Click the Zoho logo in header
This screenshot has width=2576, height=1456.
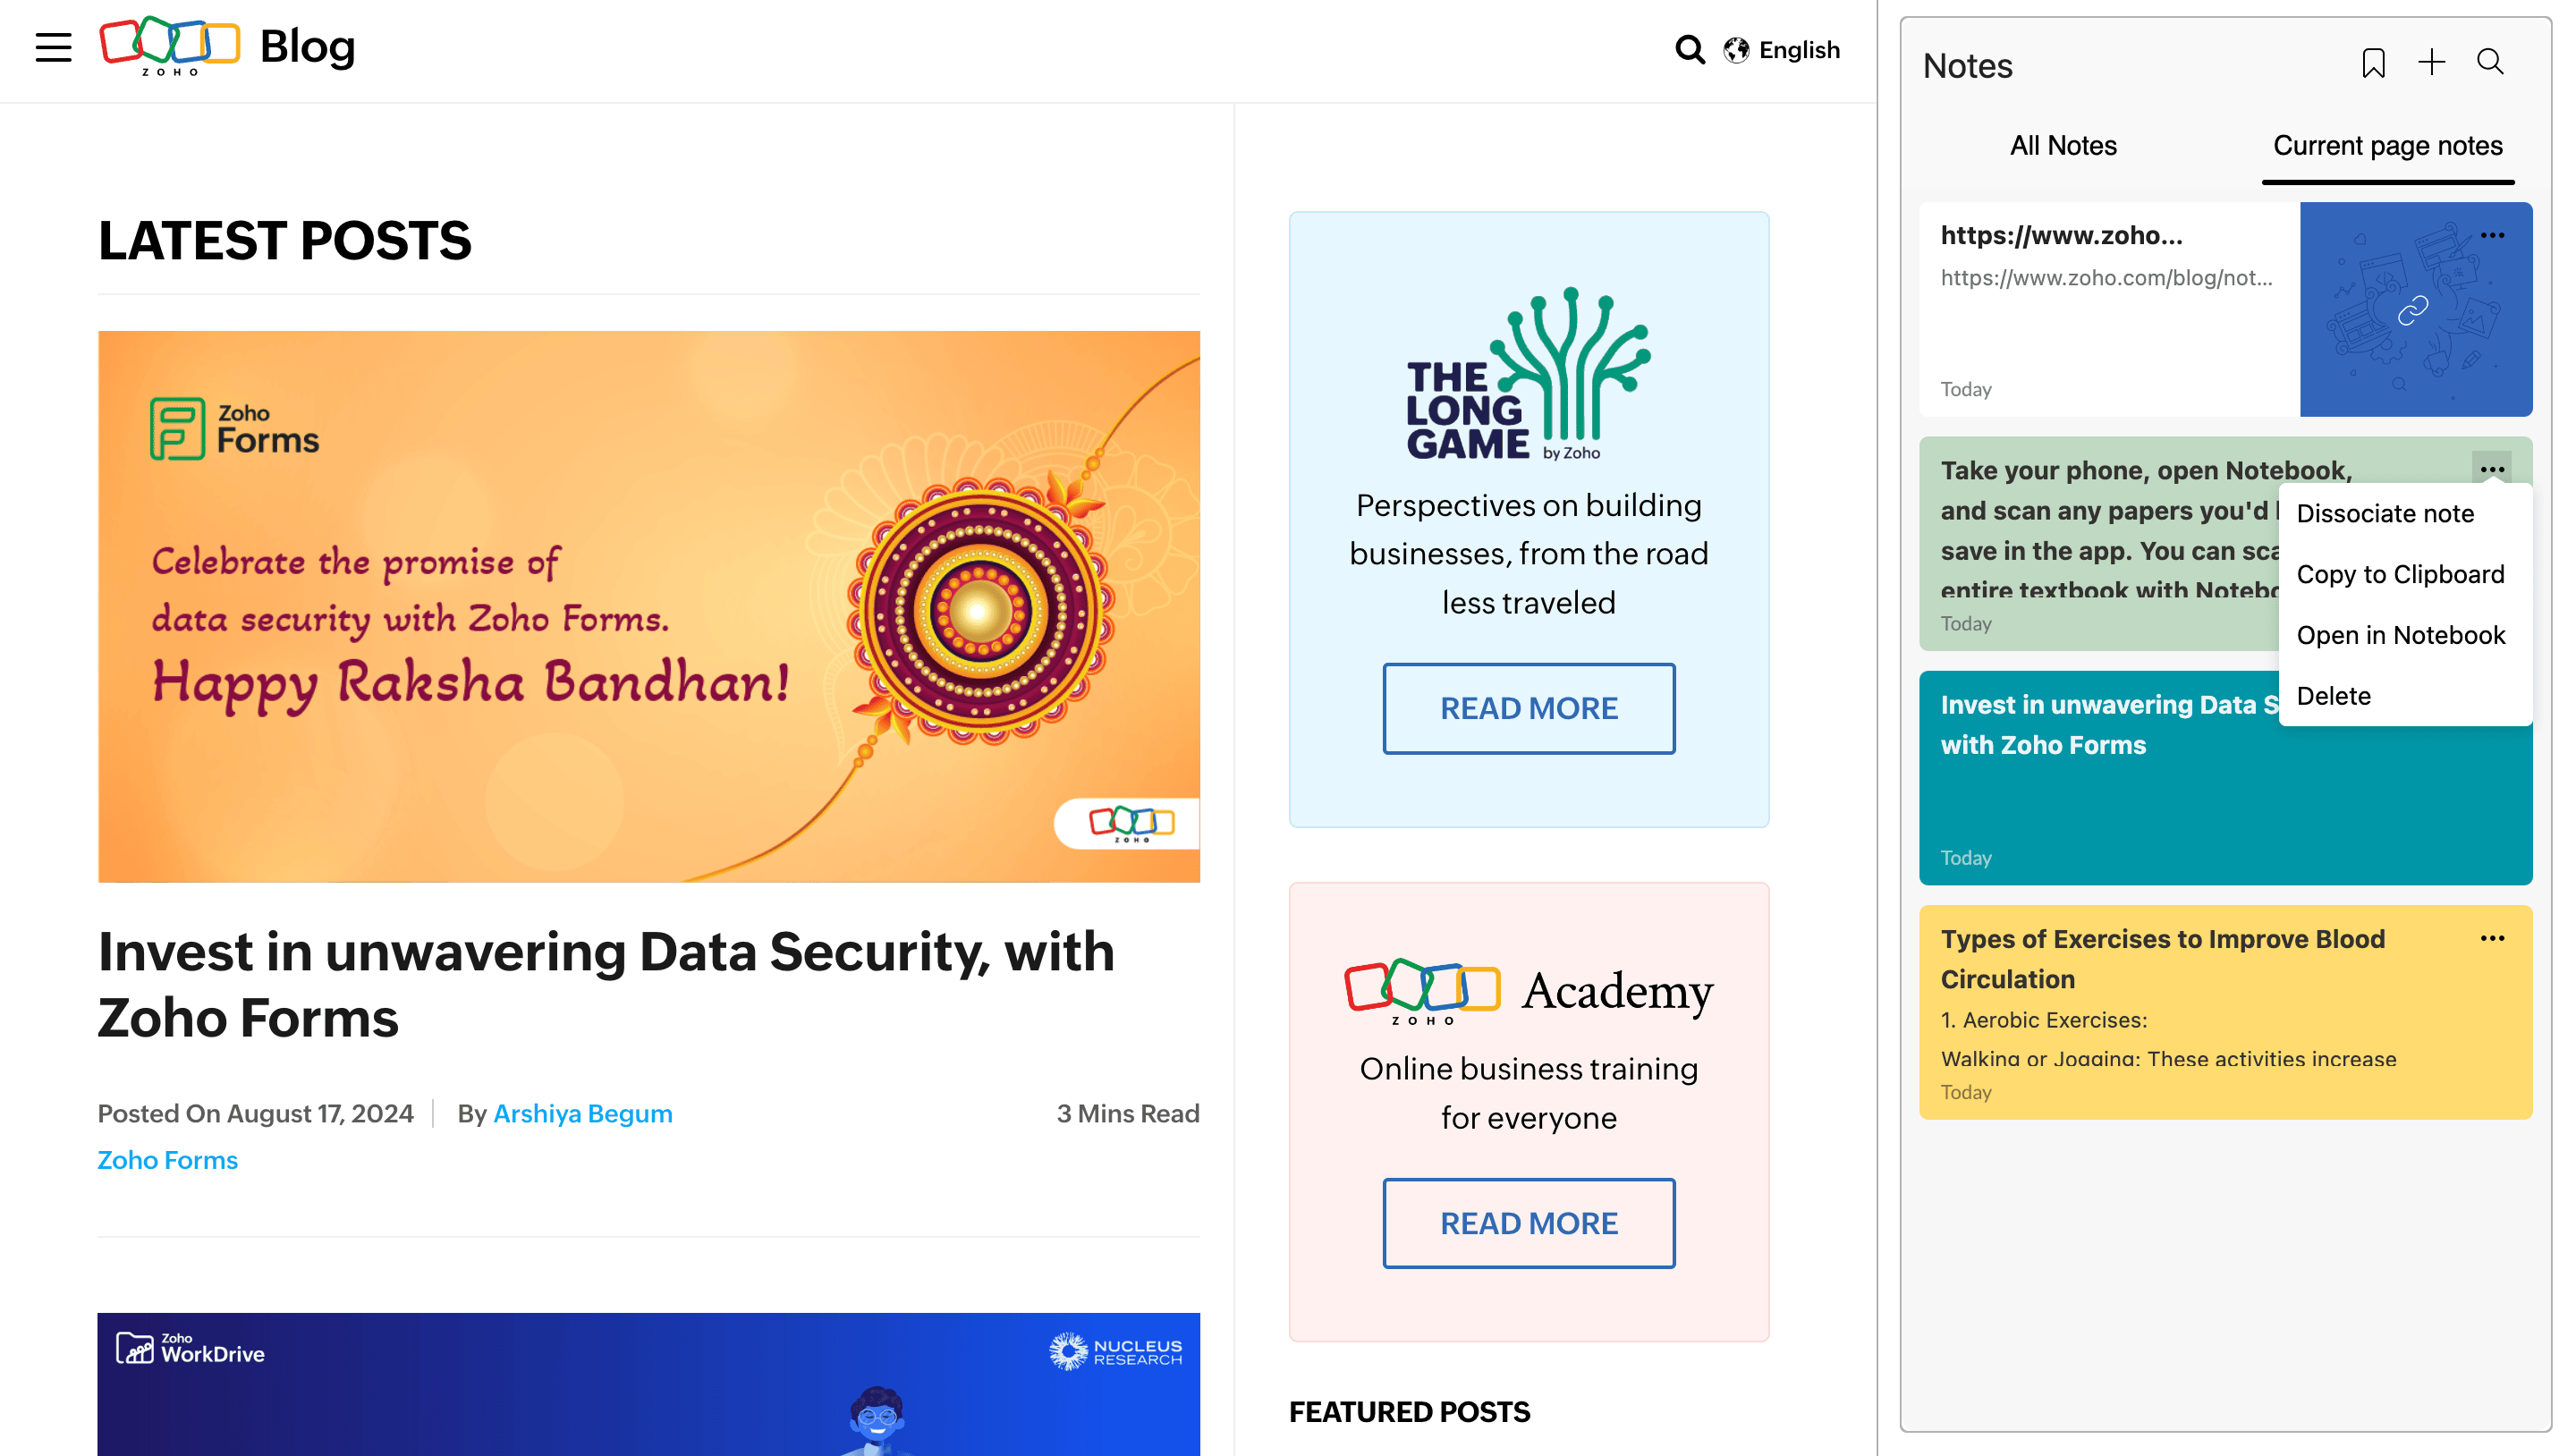[170, 45]
